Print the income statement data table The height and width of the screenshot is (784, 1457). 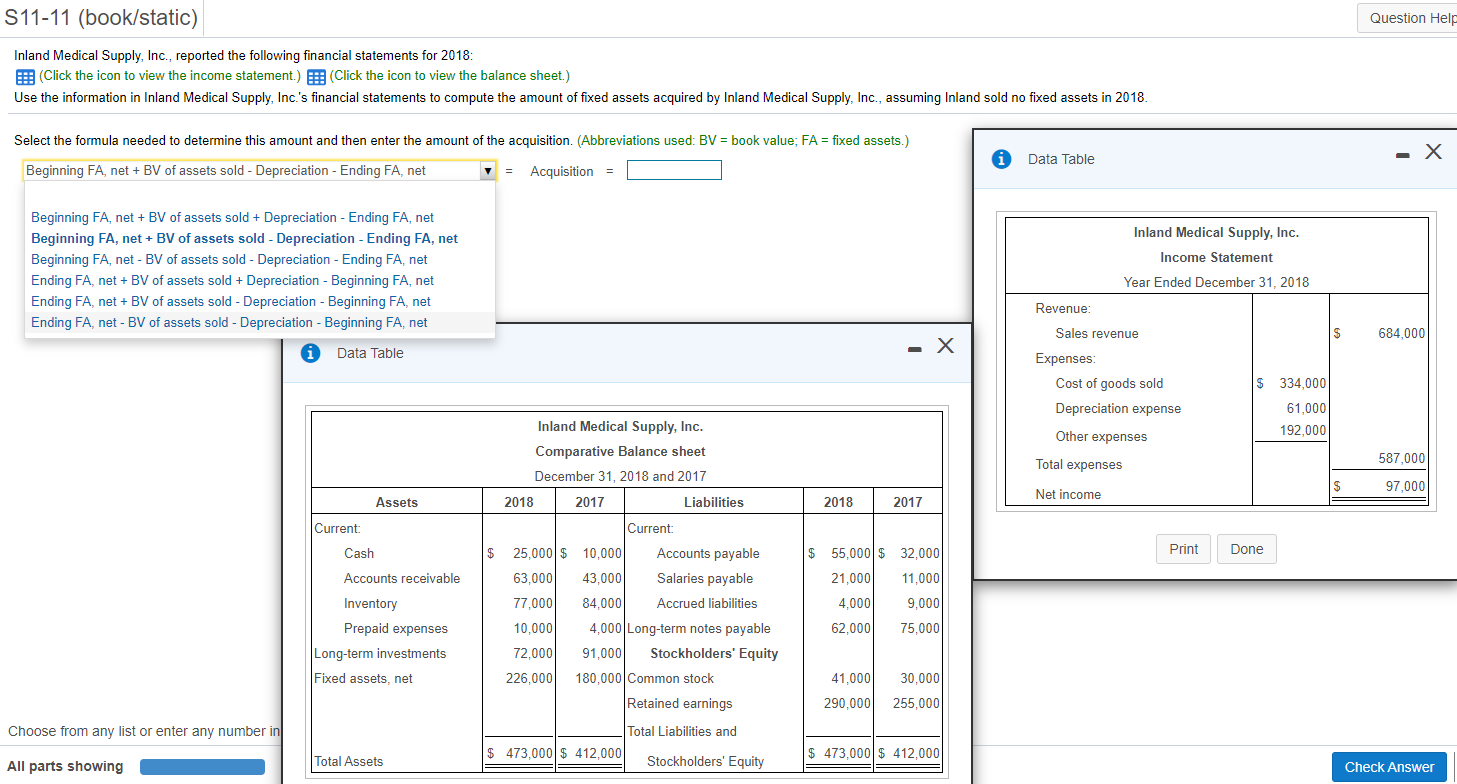[x=1184, y=549]
